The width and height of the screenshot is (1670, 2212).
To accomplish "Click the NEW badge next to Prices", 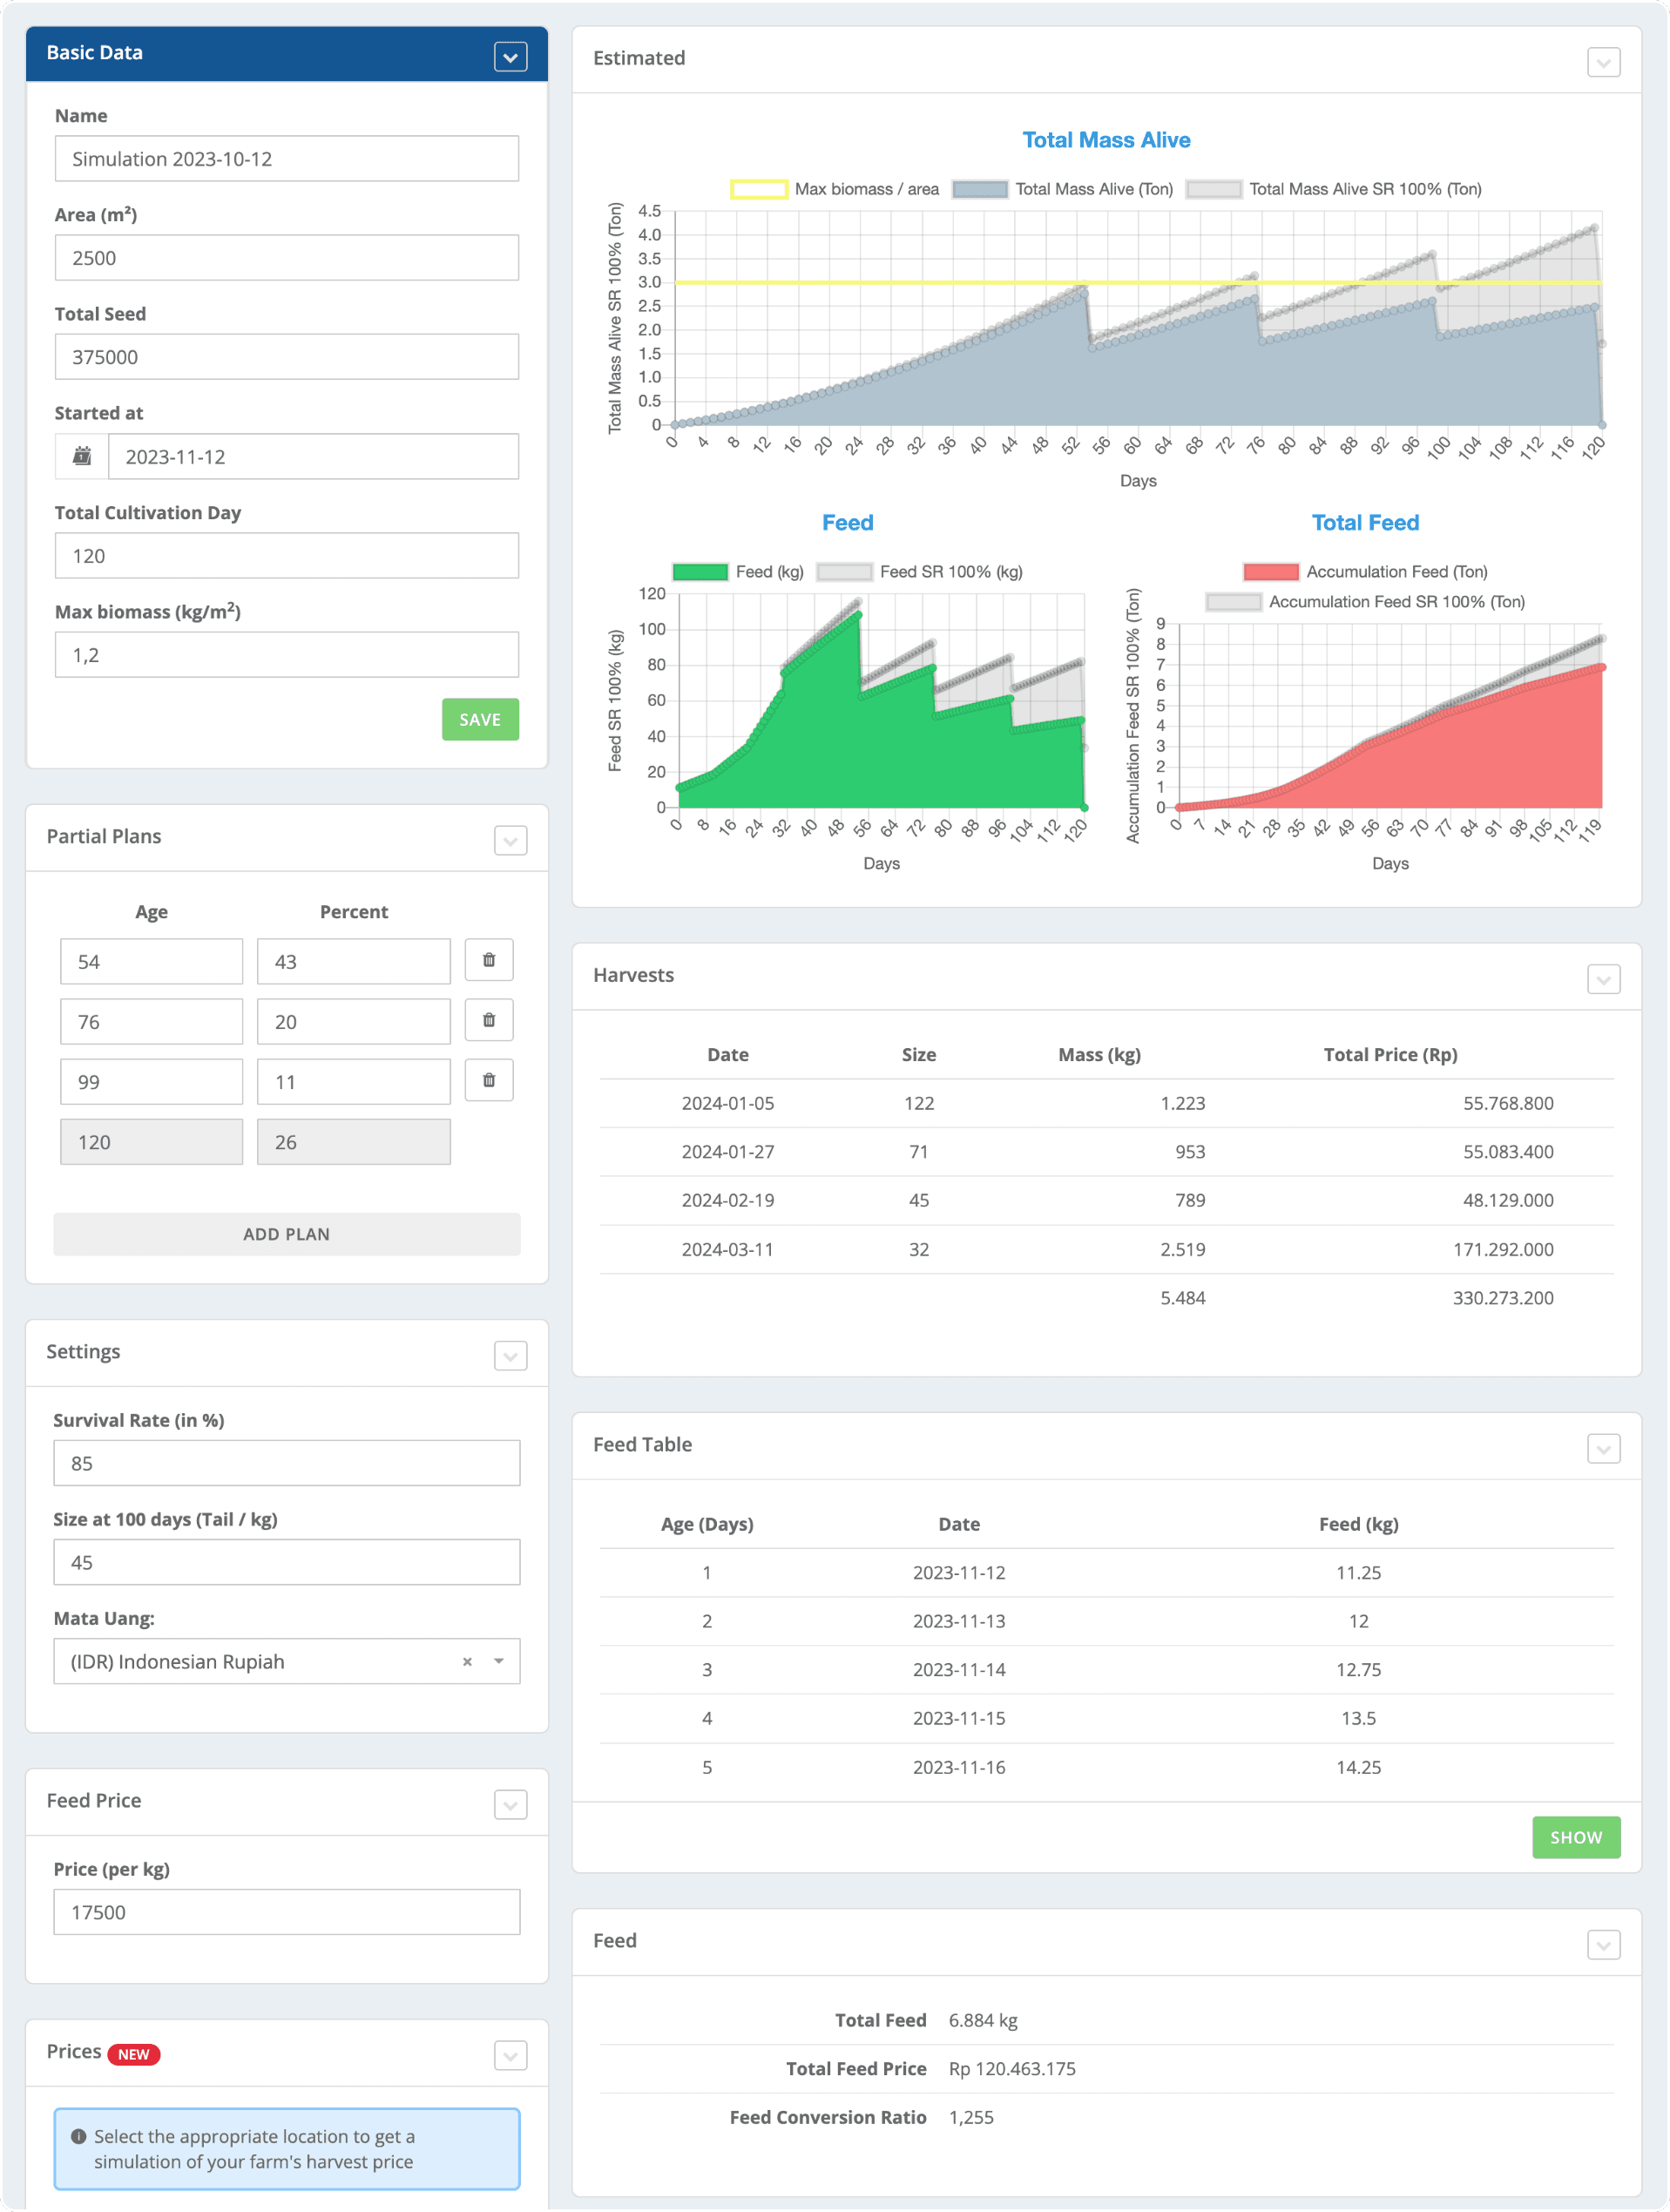I will [x=134, y=2054].
